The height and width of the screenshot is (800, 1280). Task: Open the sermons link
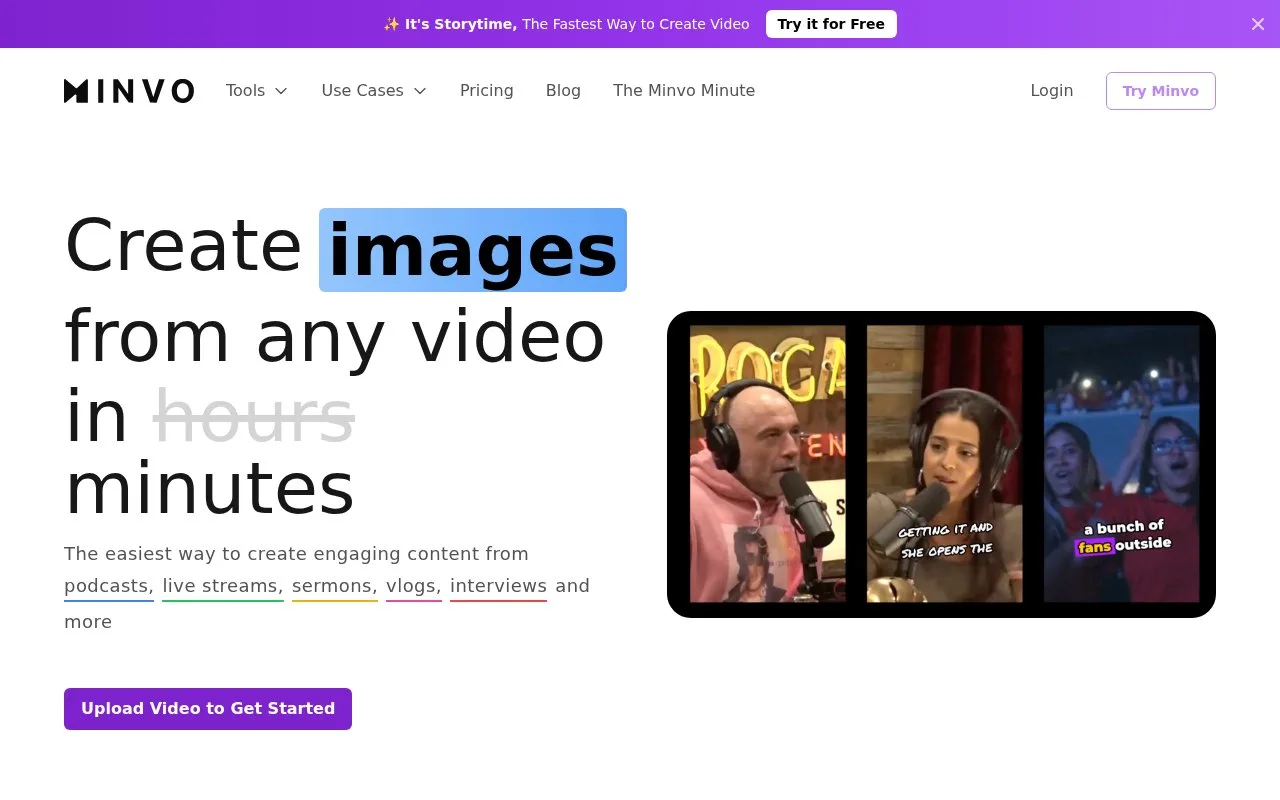coord(335,586)
